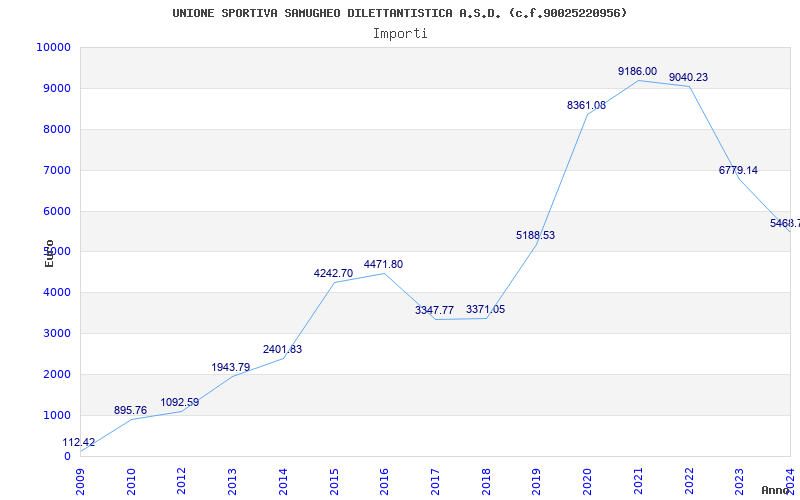
Task: Click the y-axis value 10000
Action: [53, 47]
